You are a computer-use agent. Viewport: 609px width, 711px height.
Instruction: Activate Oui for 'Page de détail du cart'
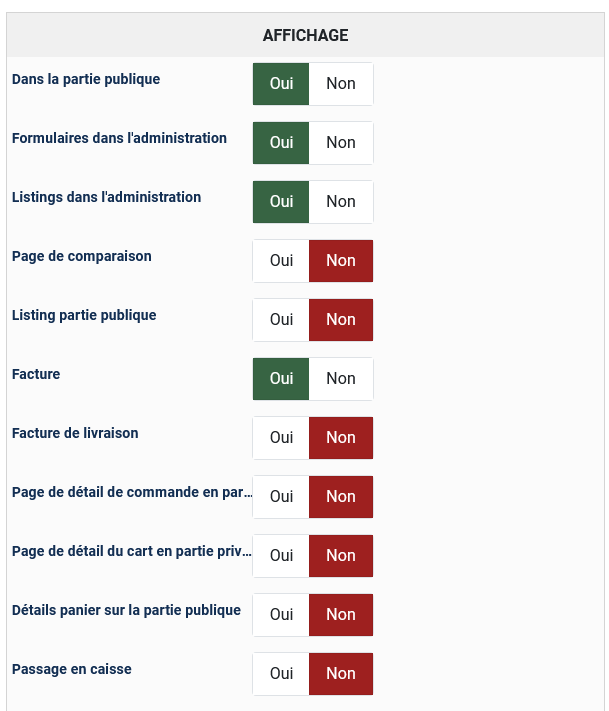(x=281, y=556)
